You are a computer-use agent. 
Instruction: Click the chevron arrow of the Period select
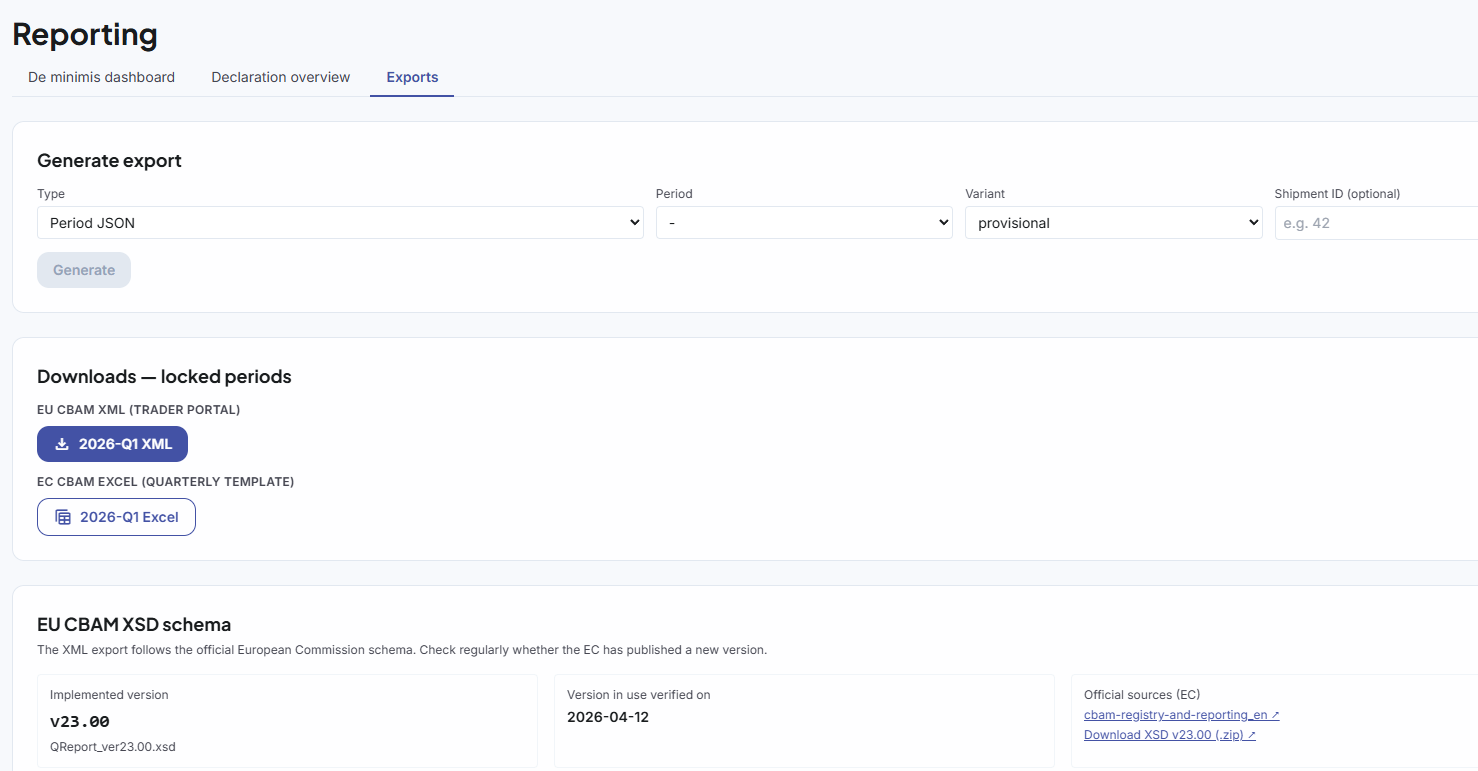pyautogui.click(x=943, y=223)
